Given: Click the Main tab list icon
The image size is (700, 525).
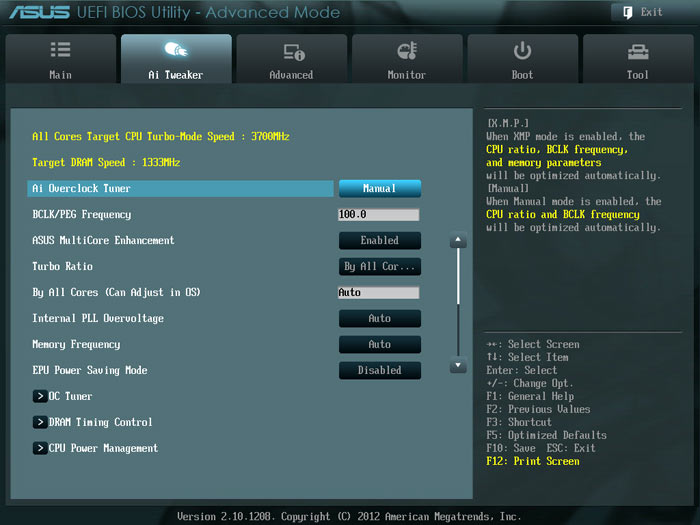Looking at the screenshot, I should click(60, 51).
